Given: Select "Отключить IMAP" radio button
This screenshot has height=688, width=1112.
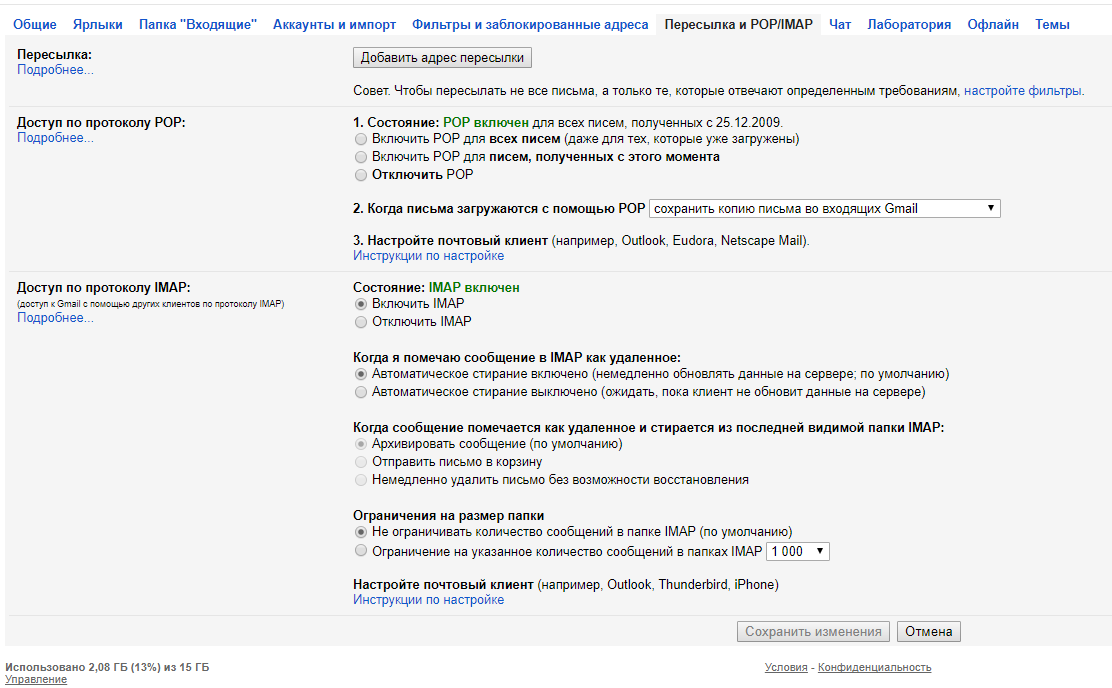Looking at the screenshot, I should 361,322.
